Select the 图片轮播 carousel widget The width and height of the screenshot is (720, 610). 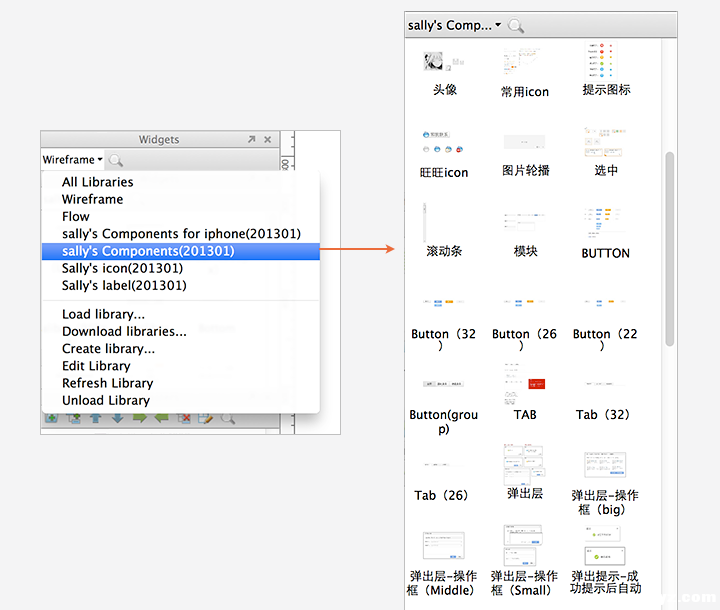(525, 143)
